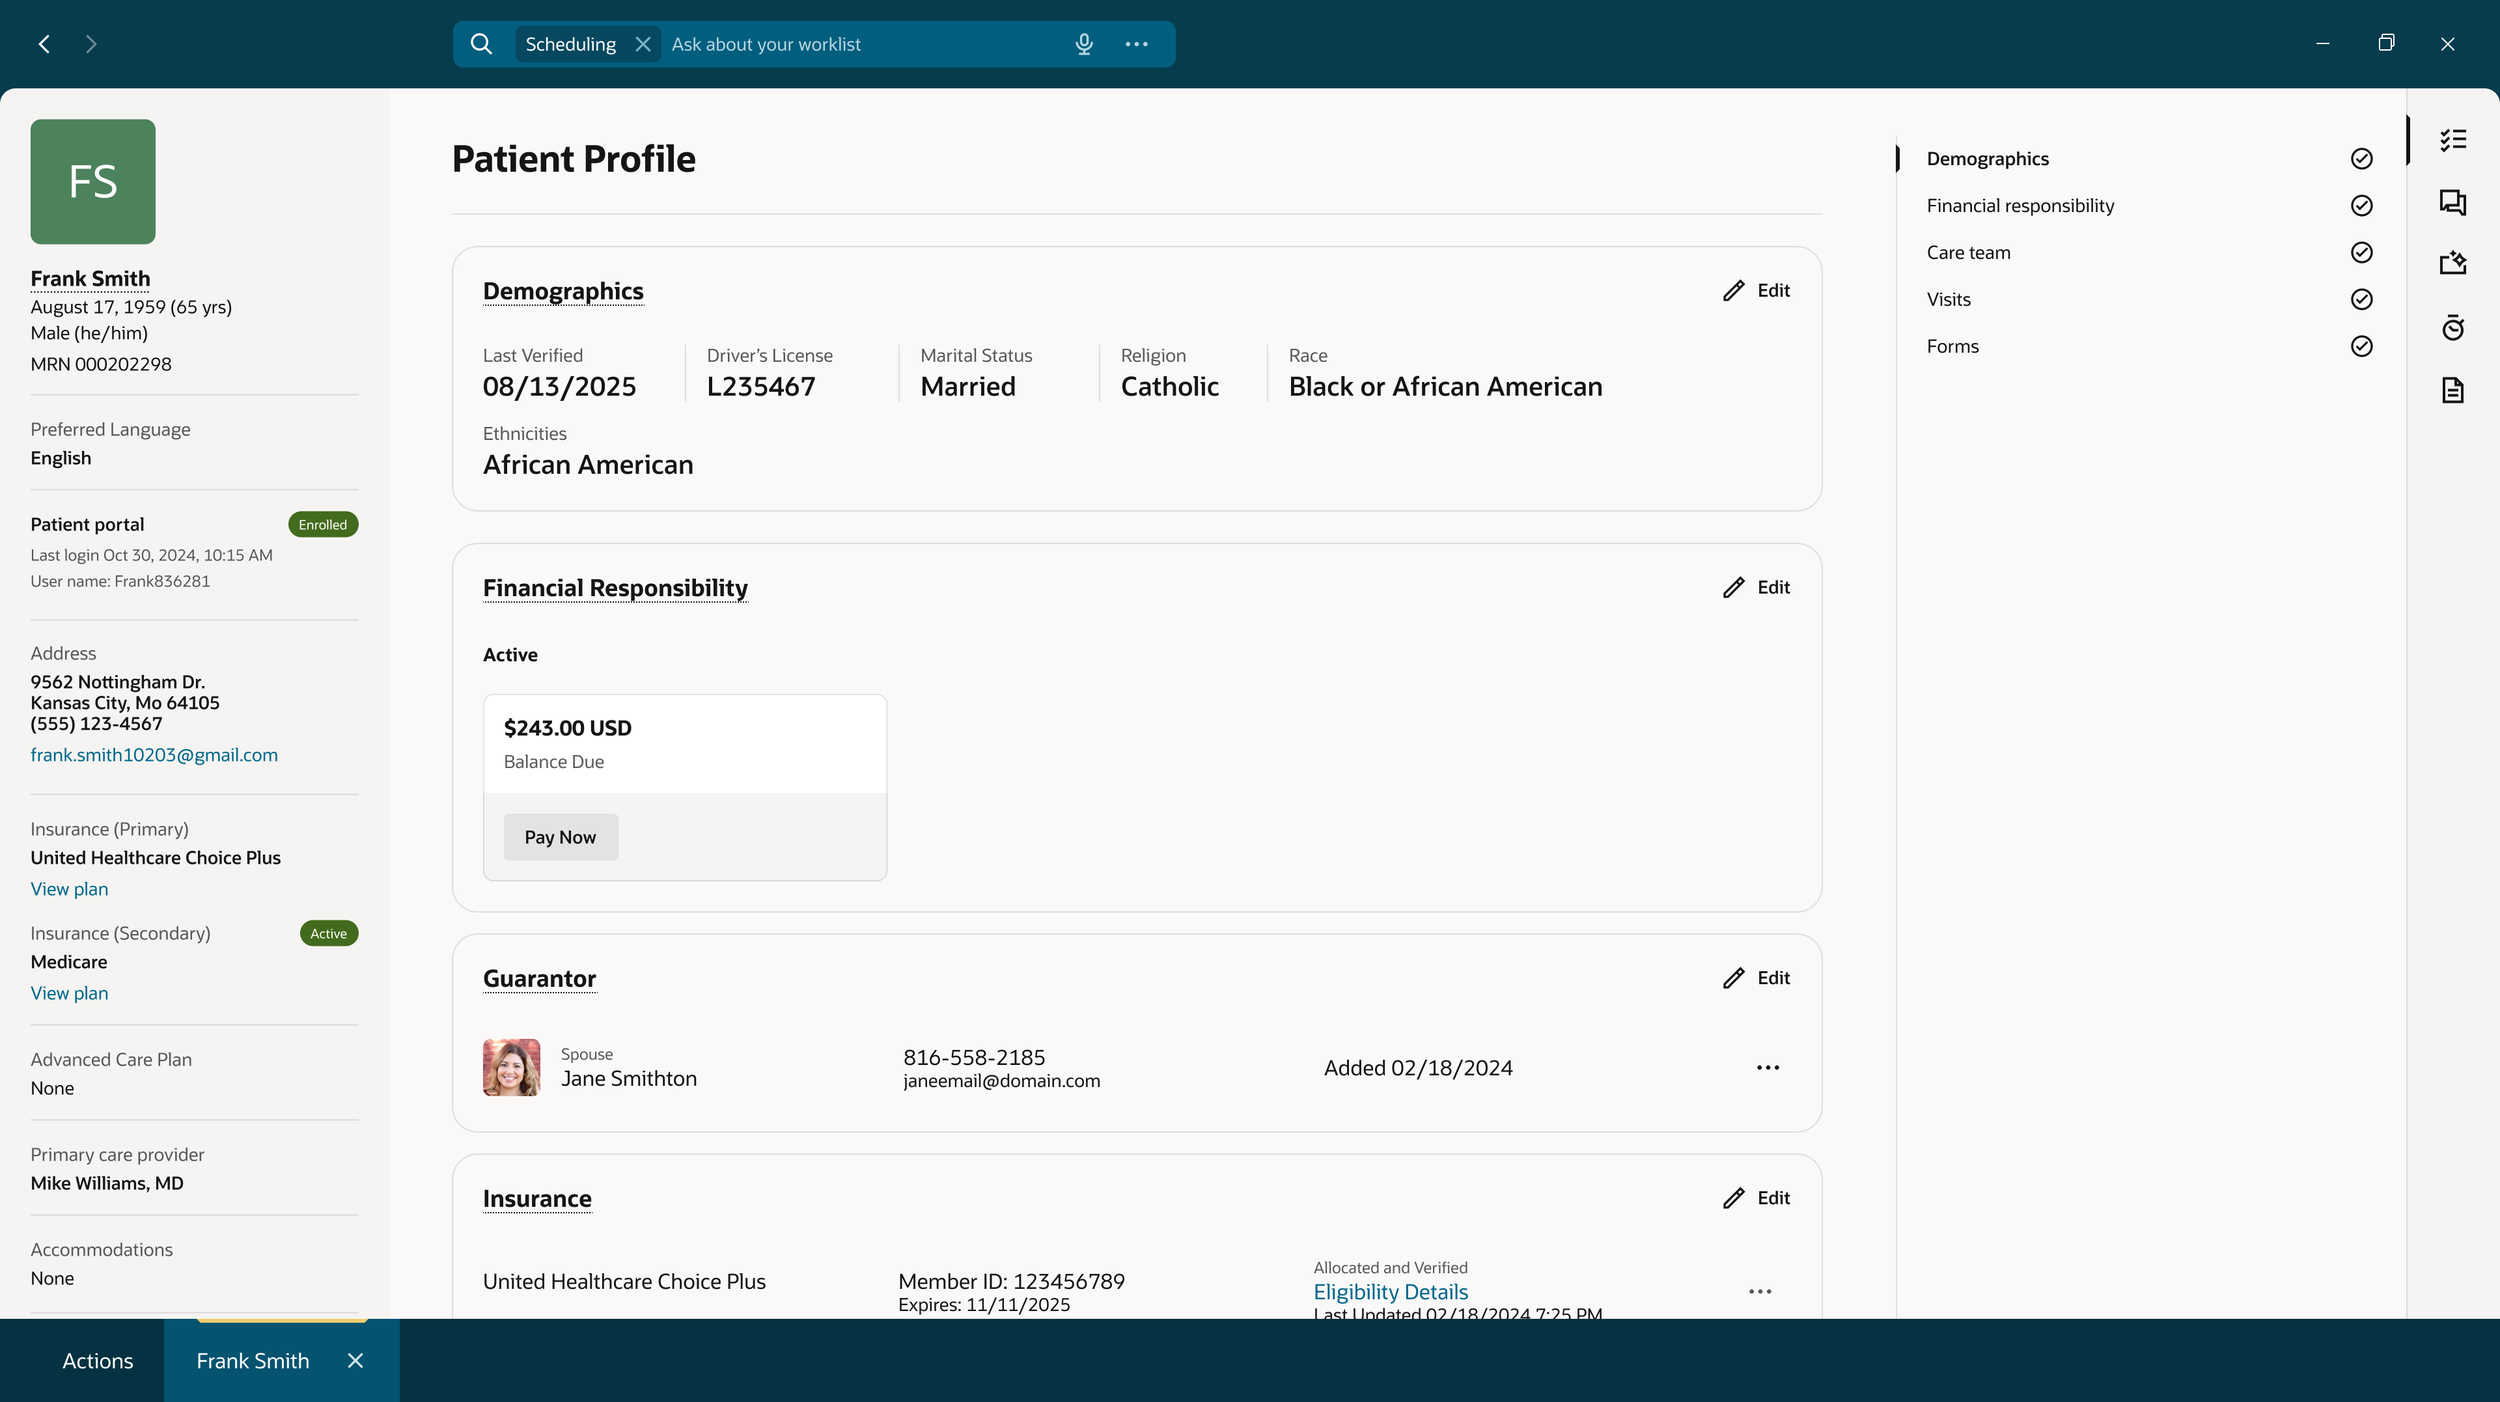Click the Financial Responsibility heading

pyautogui.click(x=615, y=588)
